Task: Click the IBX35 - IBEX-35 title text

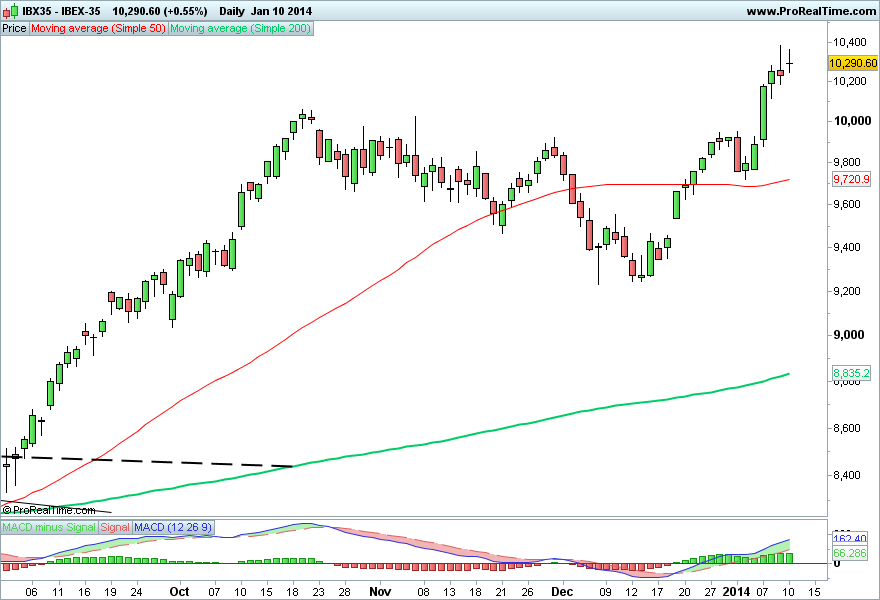Action: pyautogui.click(x=62, y=11)
